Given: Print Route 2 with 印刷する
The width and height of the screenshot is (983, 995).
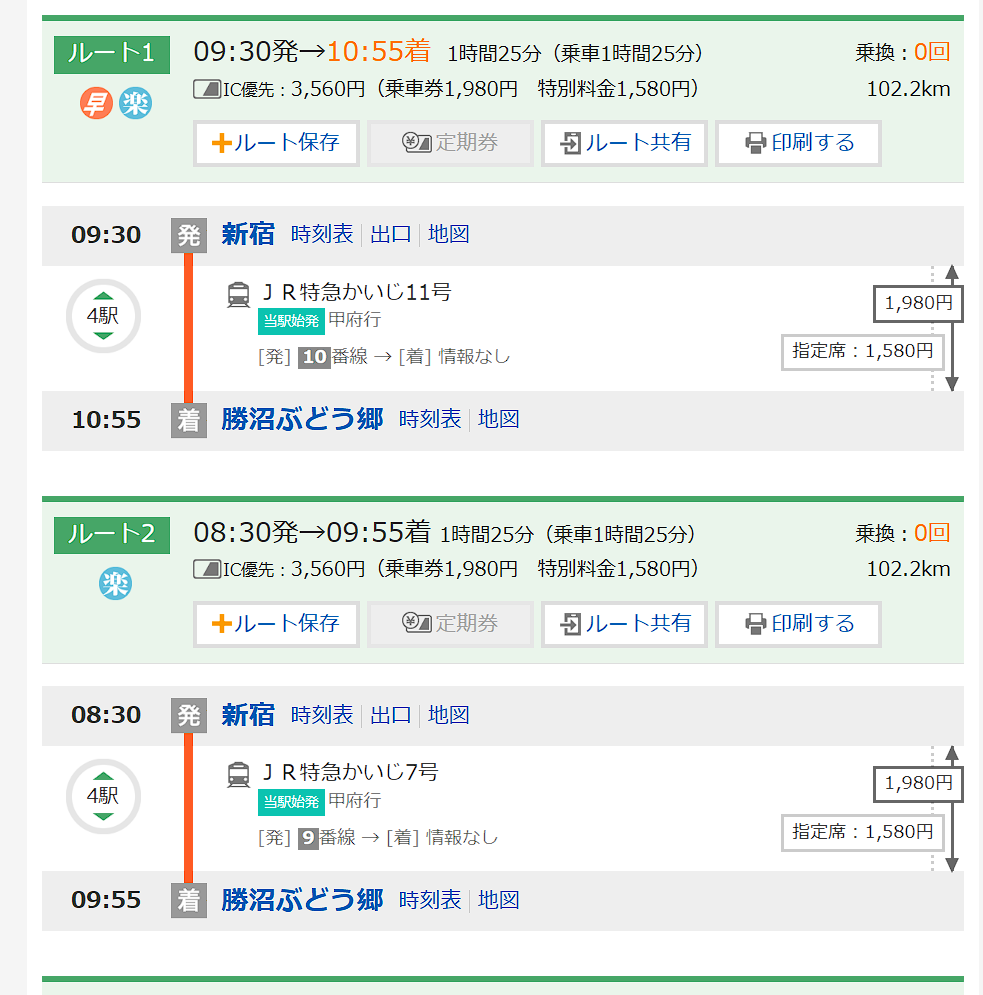Looking at the screenshot, I should pyautogui.click(x=798, y=624).
